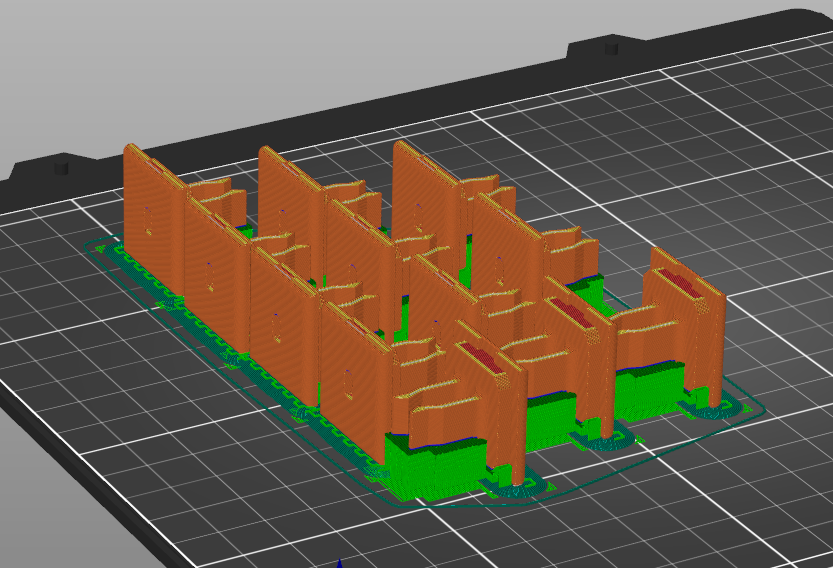The image size is (833, 568).
Task: Click the left notch on the bed's back edge
Action: coord(58,165)
